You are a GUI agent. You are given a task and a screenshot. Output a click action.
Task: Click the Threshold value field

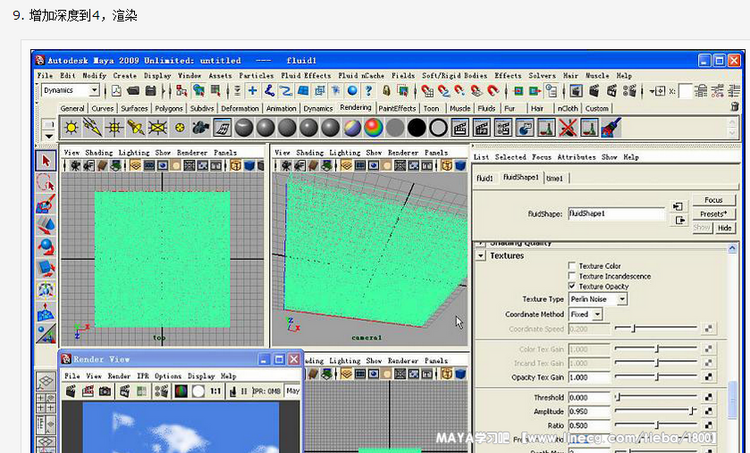[589, 398]
